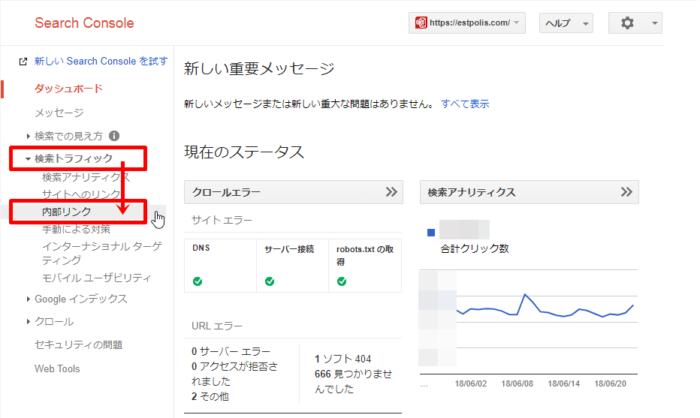Click the 18/06/20 axis date label
Image resolution: width=700 pixels, height=418 pixels.
[x=610, y=384]
